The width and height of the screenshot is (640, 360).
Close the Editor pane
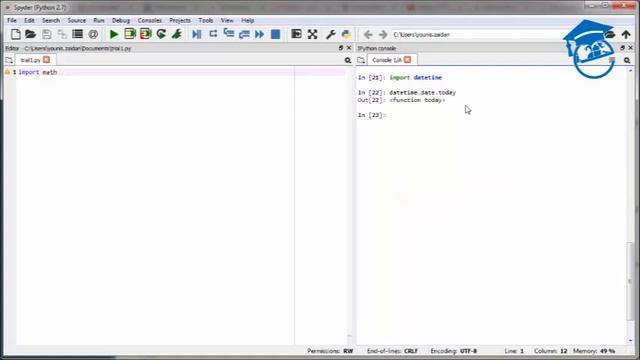(349, 48)
